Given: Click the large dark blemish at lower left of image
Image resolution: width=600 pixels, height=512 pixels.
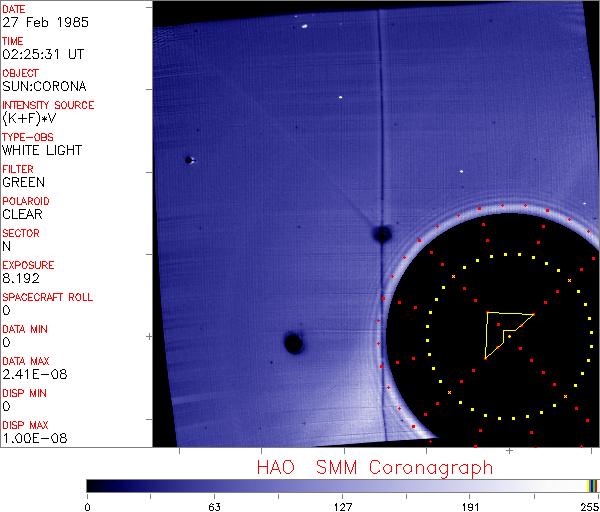Looking at the screenshot, I should click(x=293, y=344).
